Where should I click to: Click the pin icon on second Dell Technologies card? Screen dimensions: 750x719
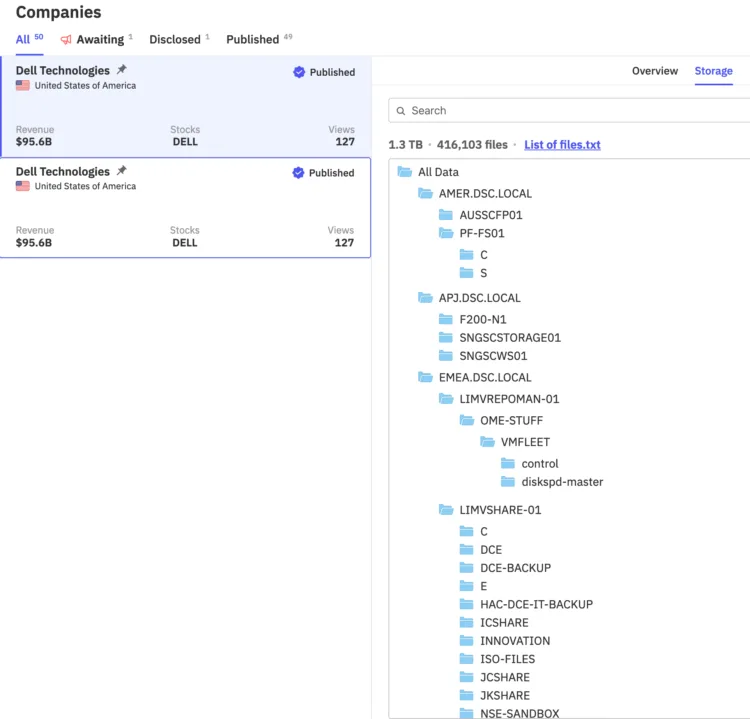pyautogui.click(x=122, y=170)
